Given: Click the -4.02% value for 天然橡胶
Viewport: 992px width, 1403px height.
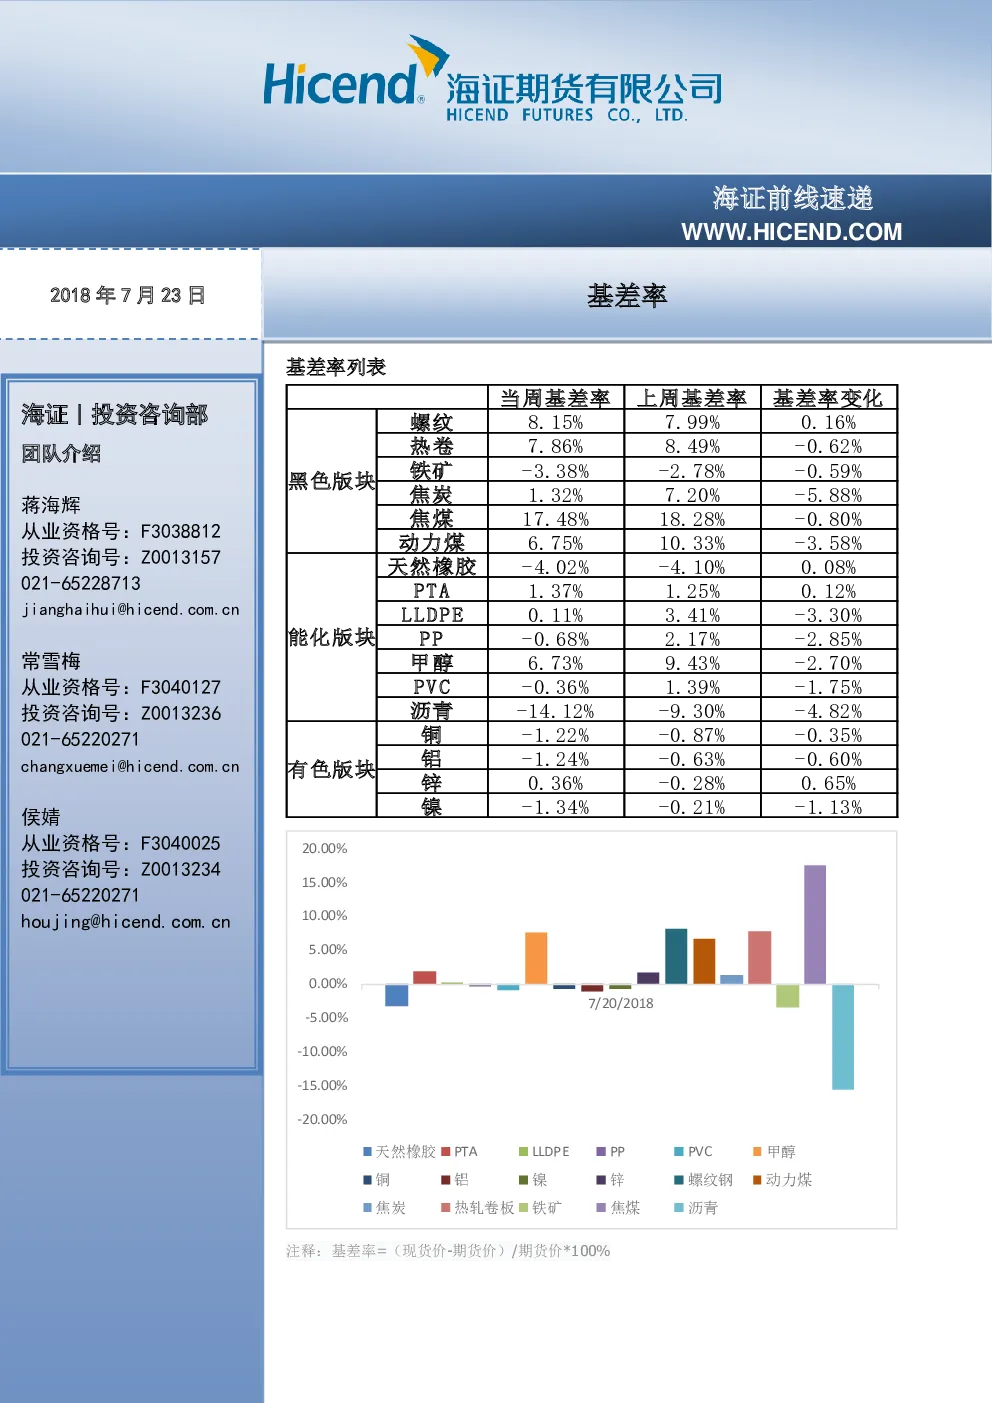Looking at the screenshot, I should [555, 567].
